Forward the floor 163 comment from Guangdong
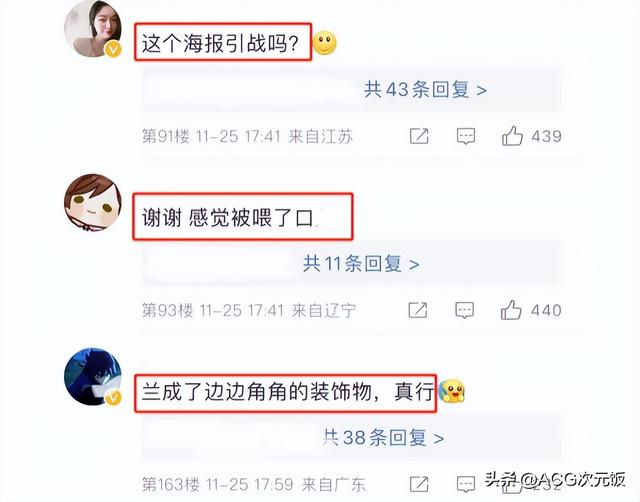The image size is (640, 502). click(419, 484)
